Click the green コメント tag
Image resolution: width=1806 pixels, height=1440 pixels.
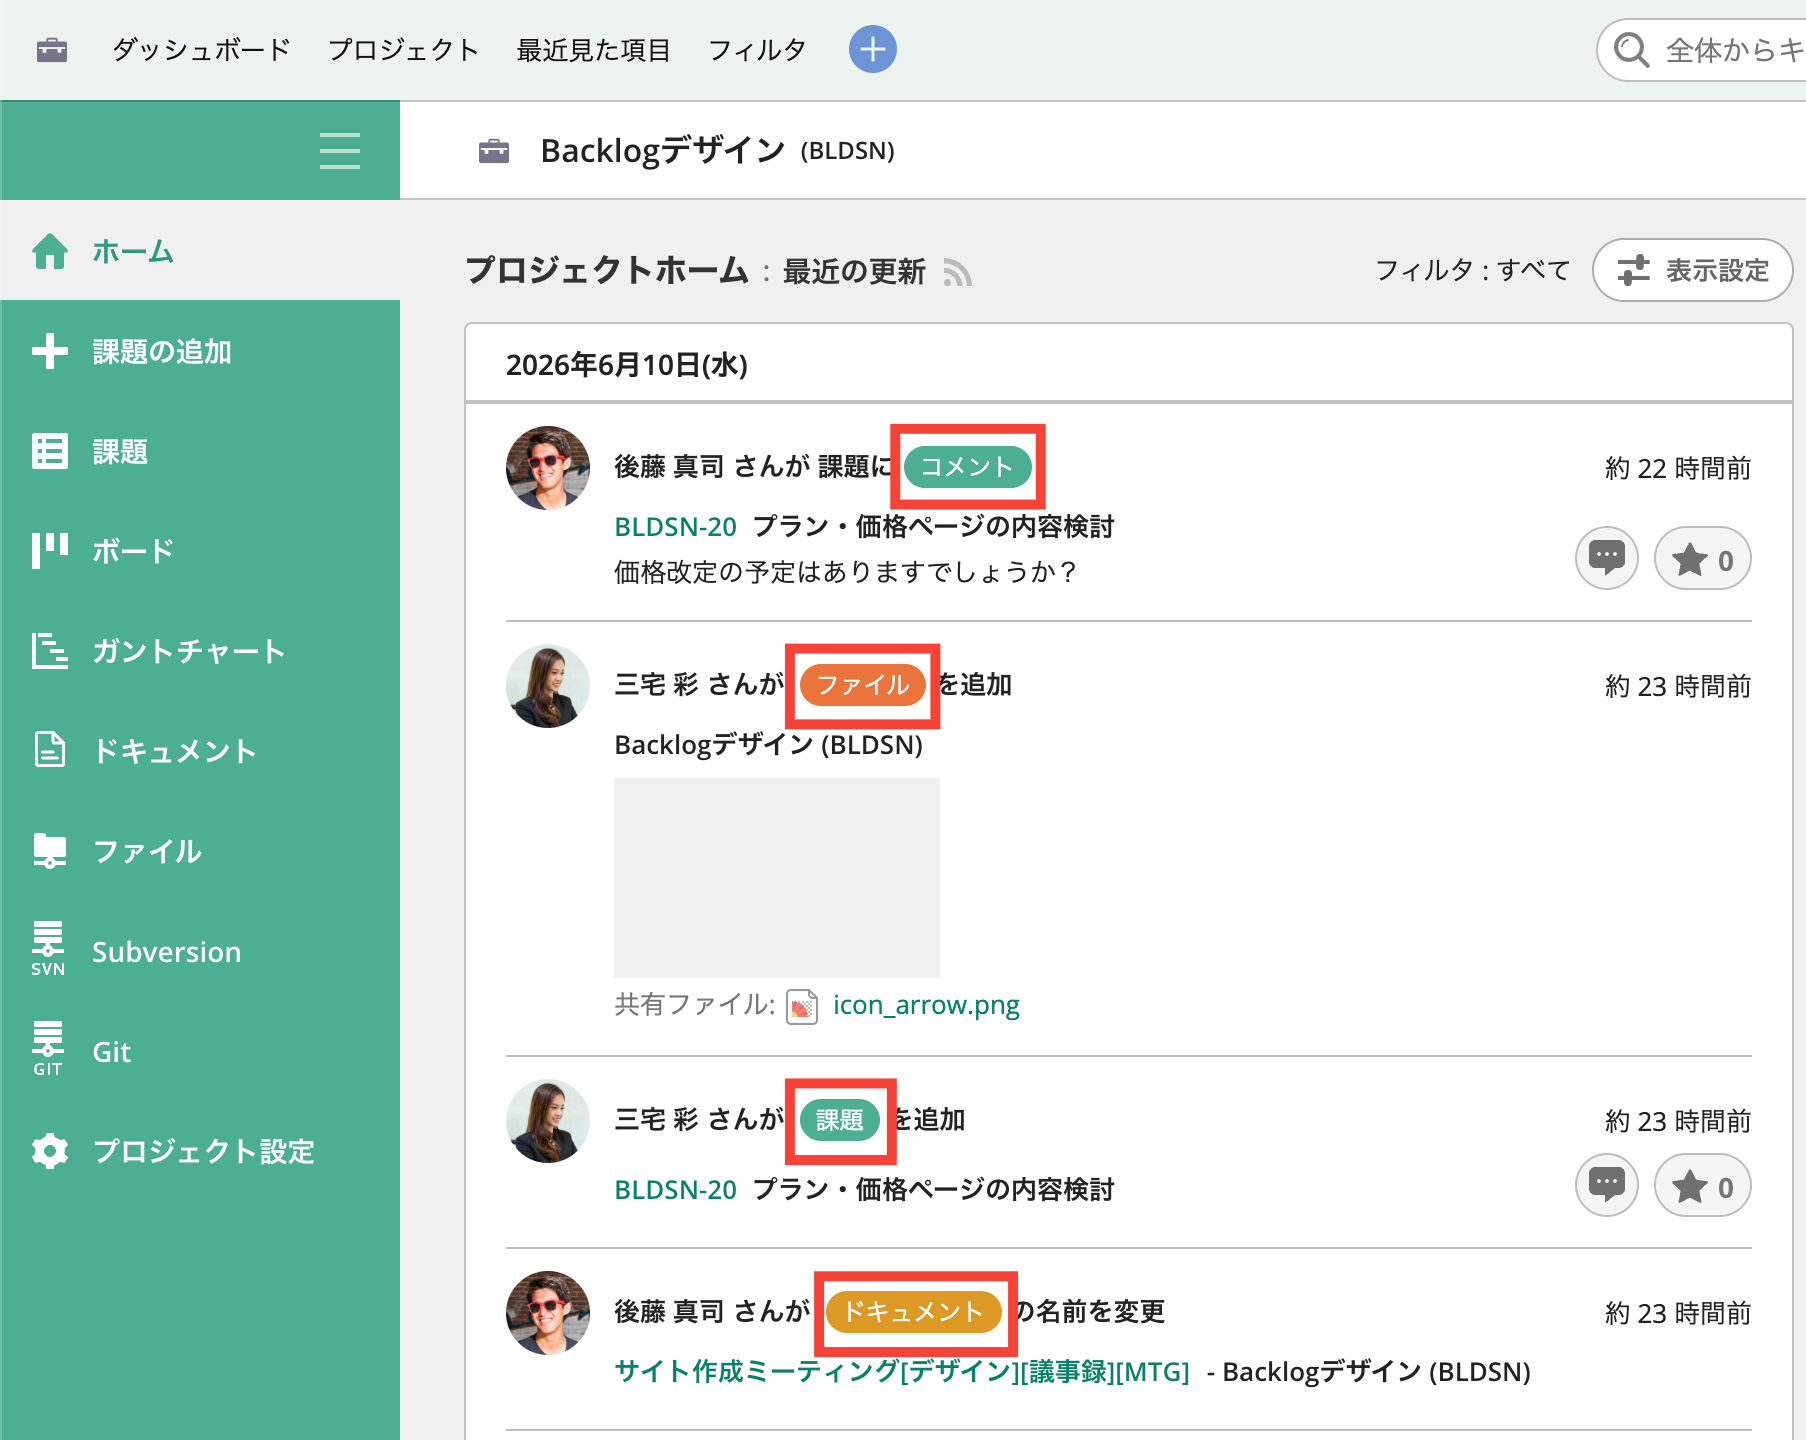pos(968,467)
